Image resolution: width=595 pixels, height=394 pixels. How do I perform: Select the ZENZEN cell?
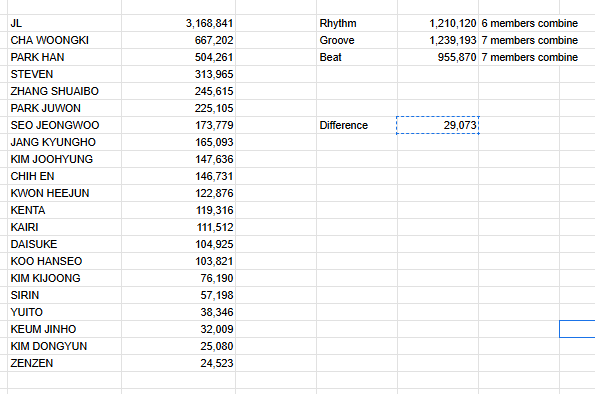tap(65, 363)
